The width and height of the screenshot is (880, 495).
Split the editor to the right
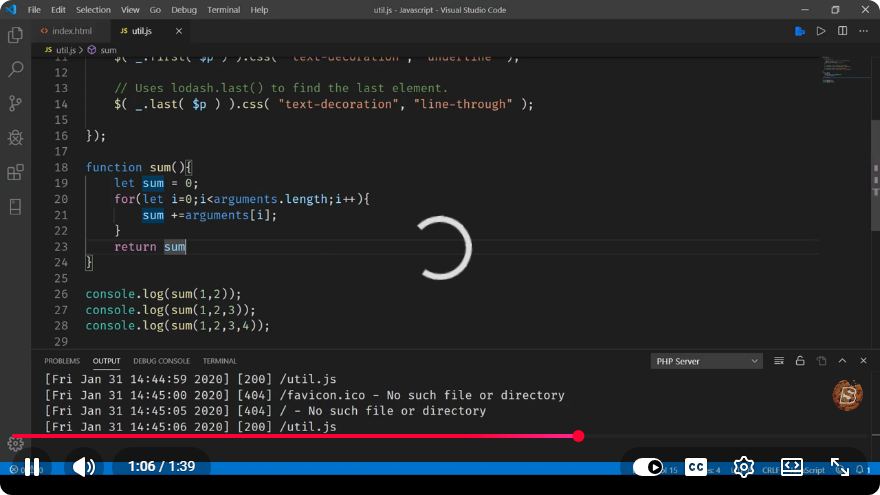842,31
